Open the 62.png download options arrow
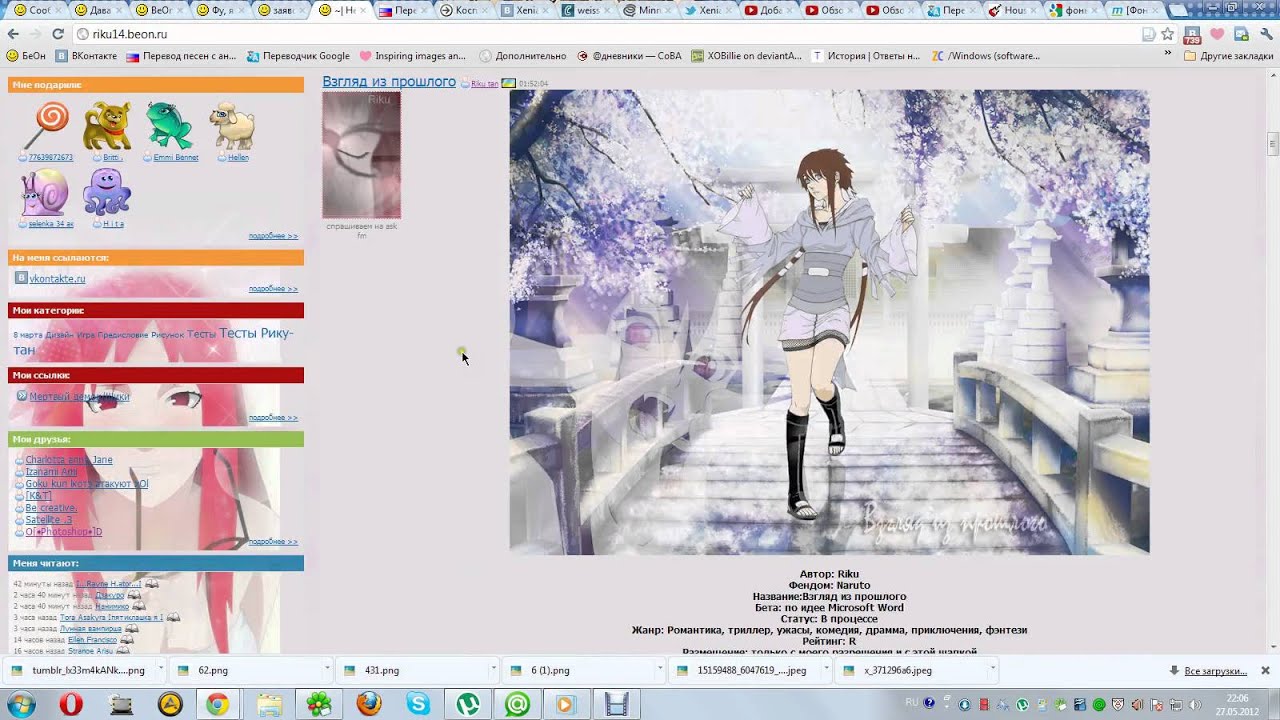The width and height of the screenshot is (1280, 720). [327, 670]
